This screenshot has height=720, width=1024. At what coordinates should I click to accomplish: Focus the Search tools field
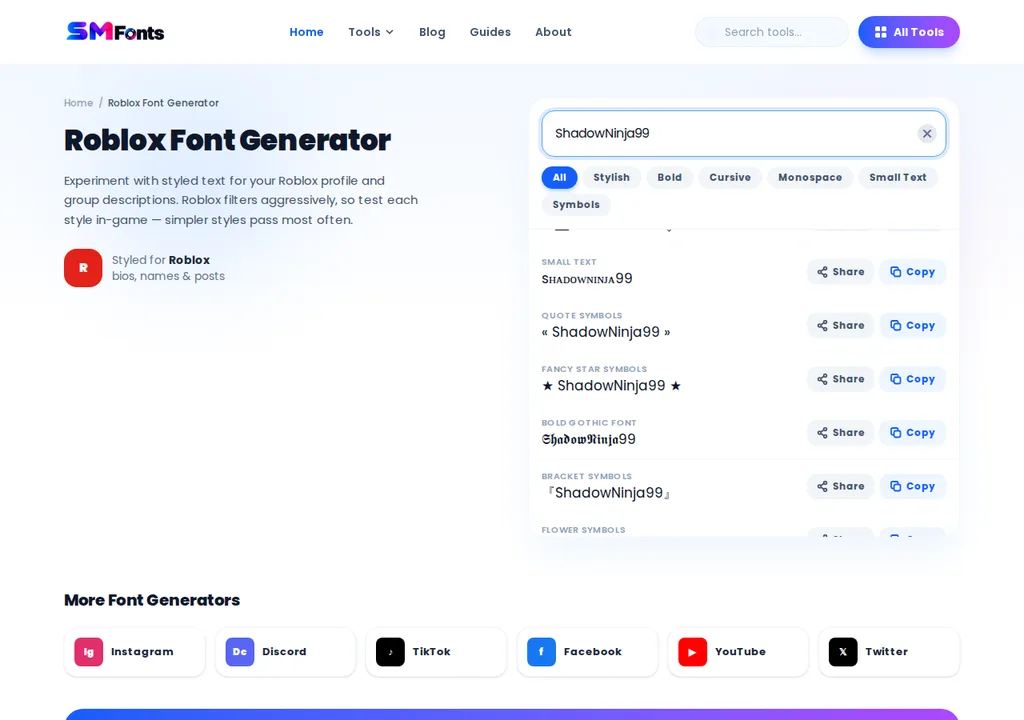(771, 32)
